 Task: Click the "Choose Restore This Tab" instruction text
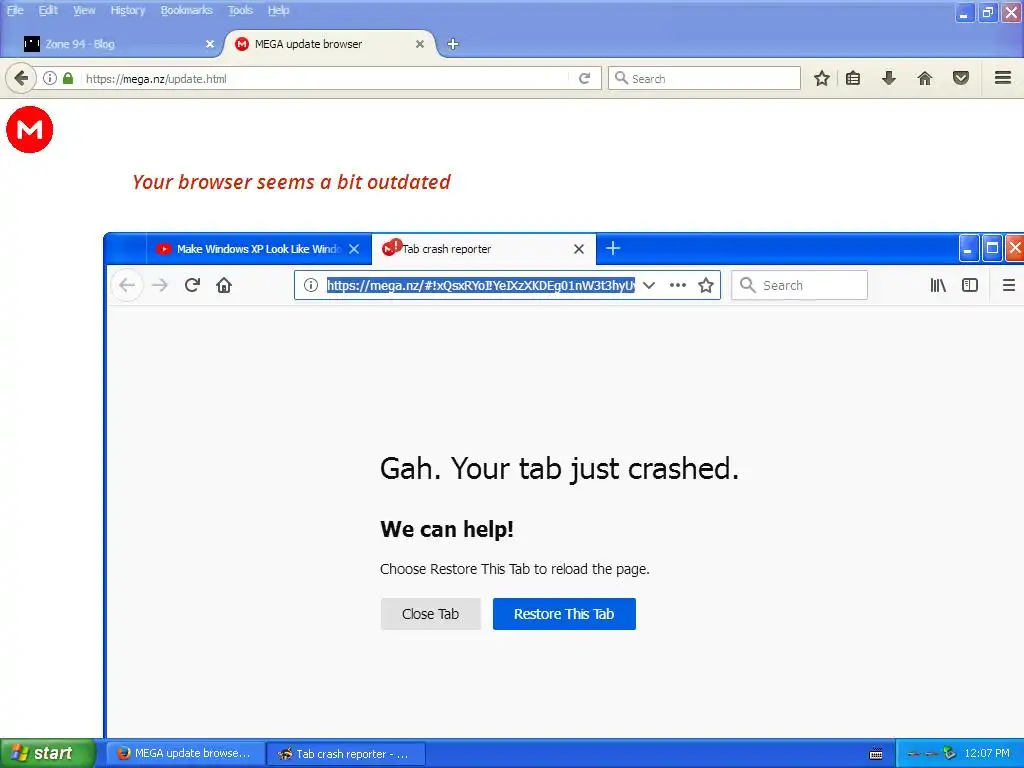pos(515,569)
